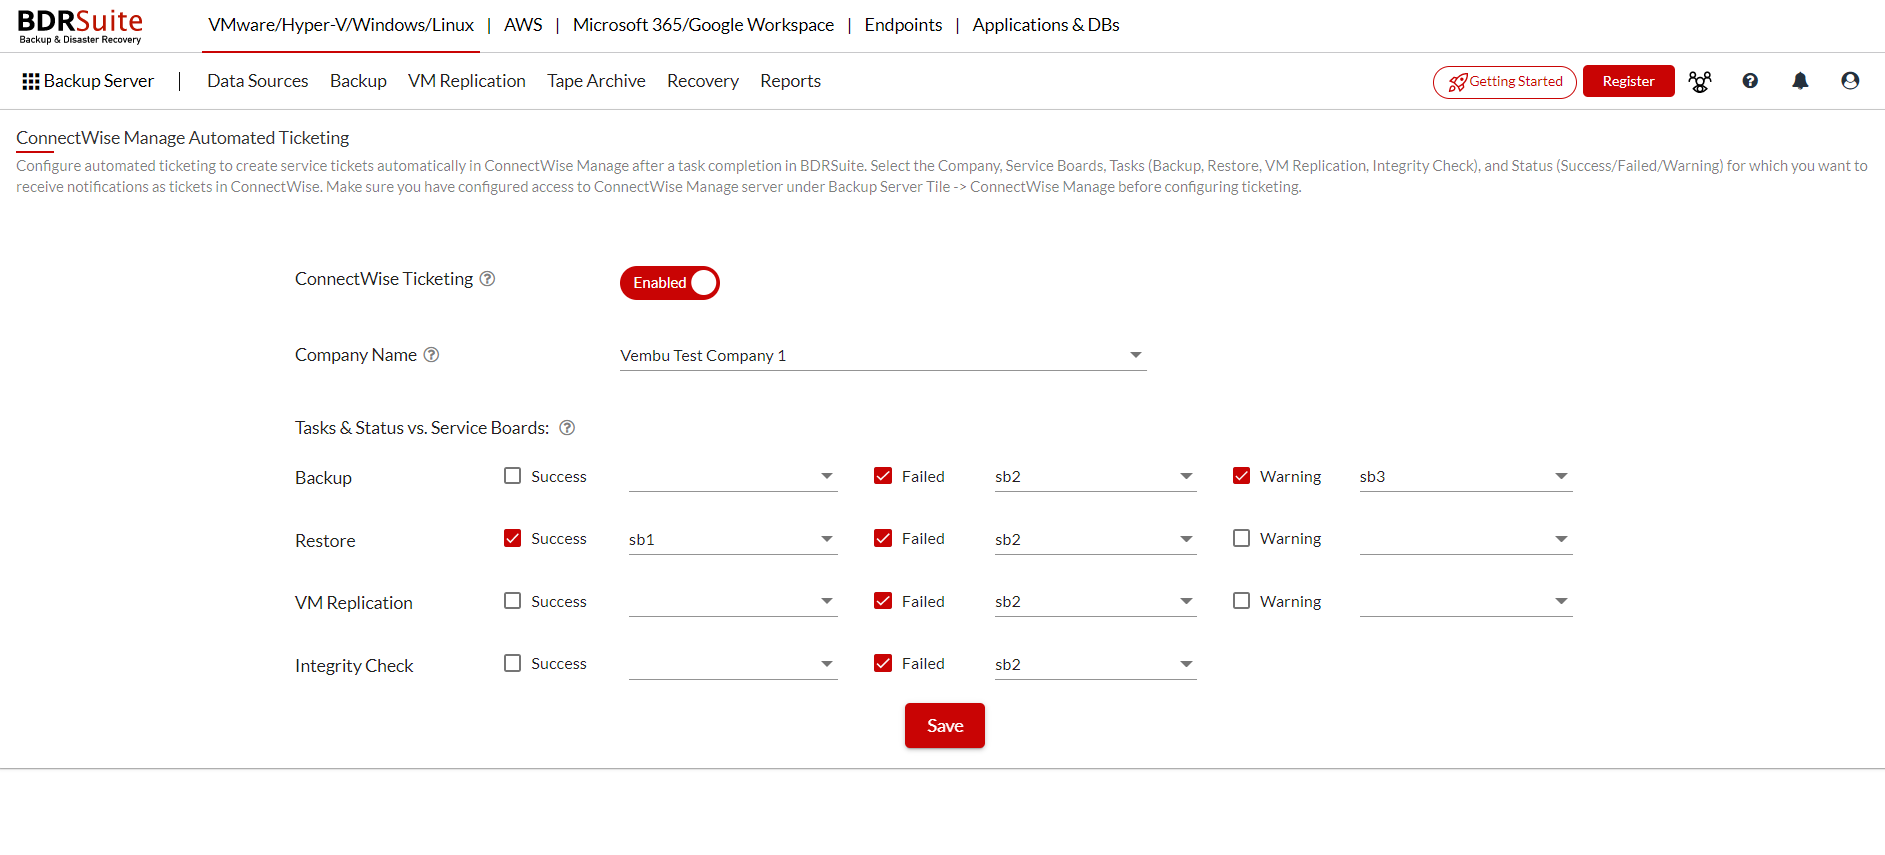Click the VM Replication row label in the task table

point(354,603)
